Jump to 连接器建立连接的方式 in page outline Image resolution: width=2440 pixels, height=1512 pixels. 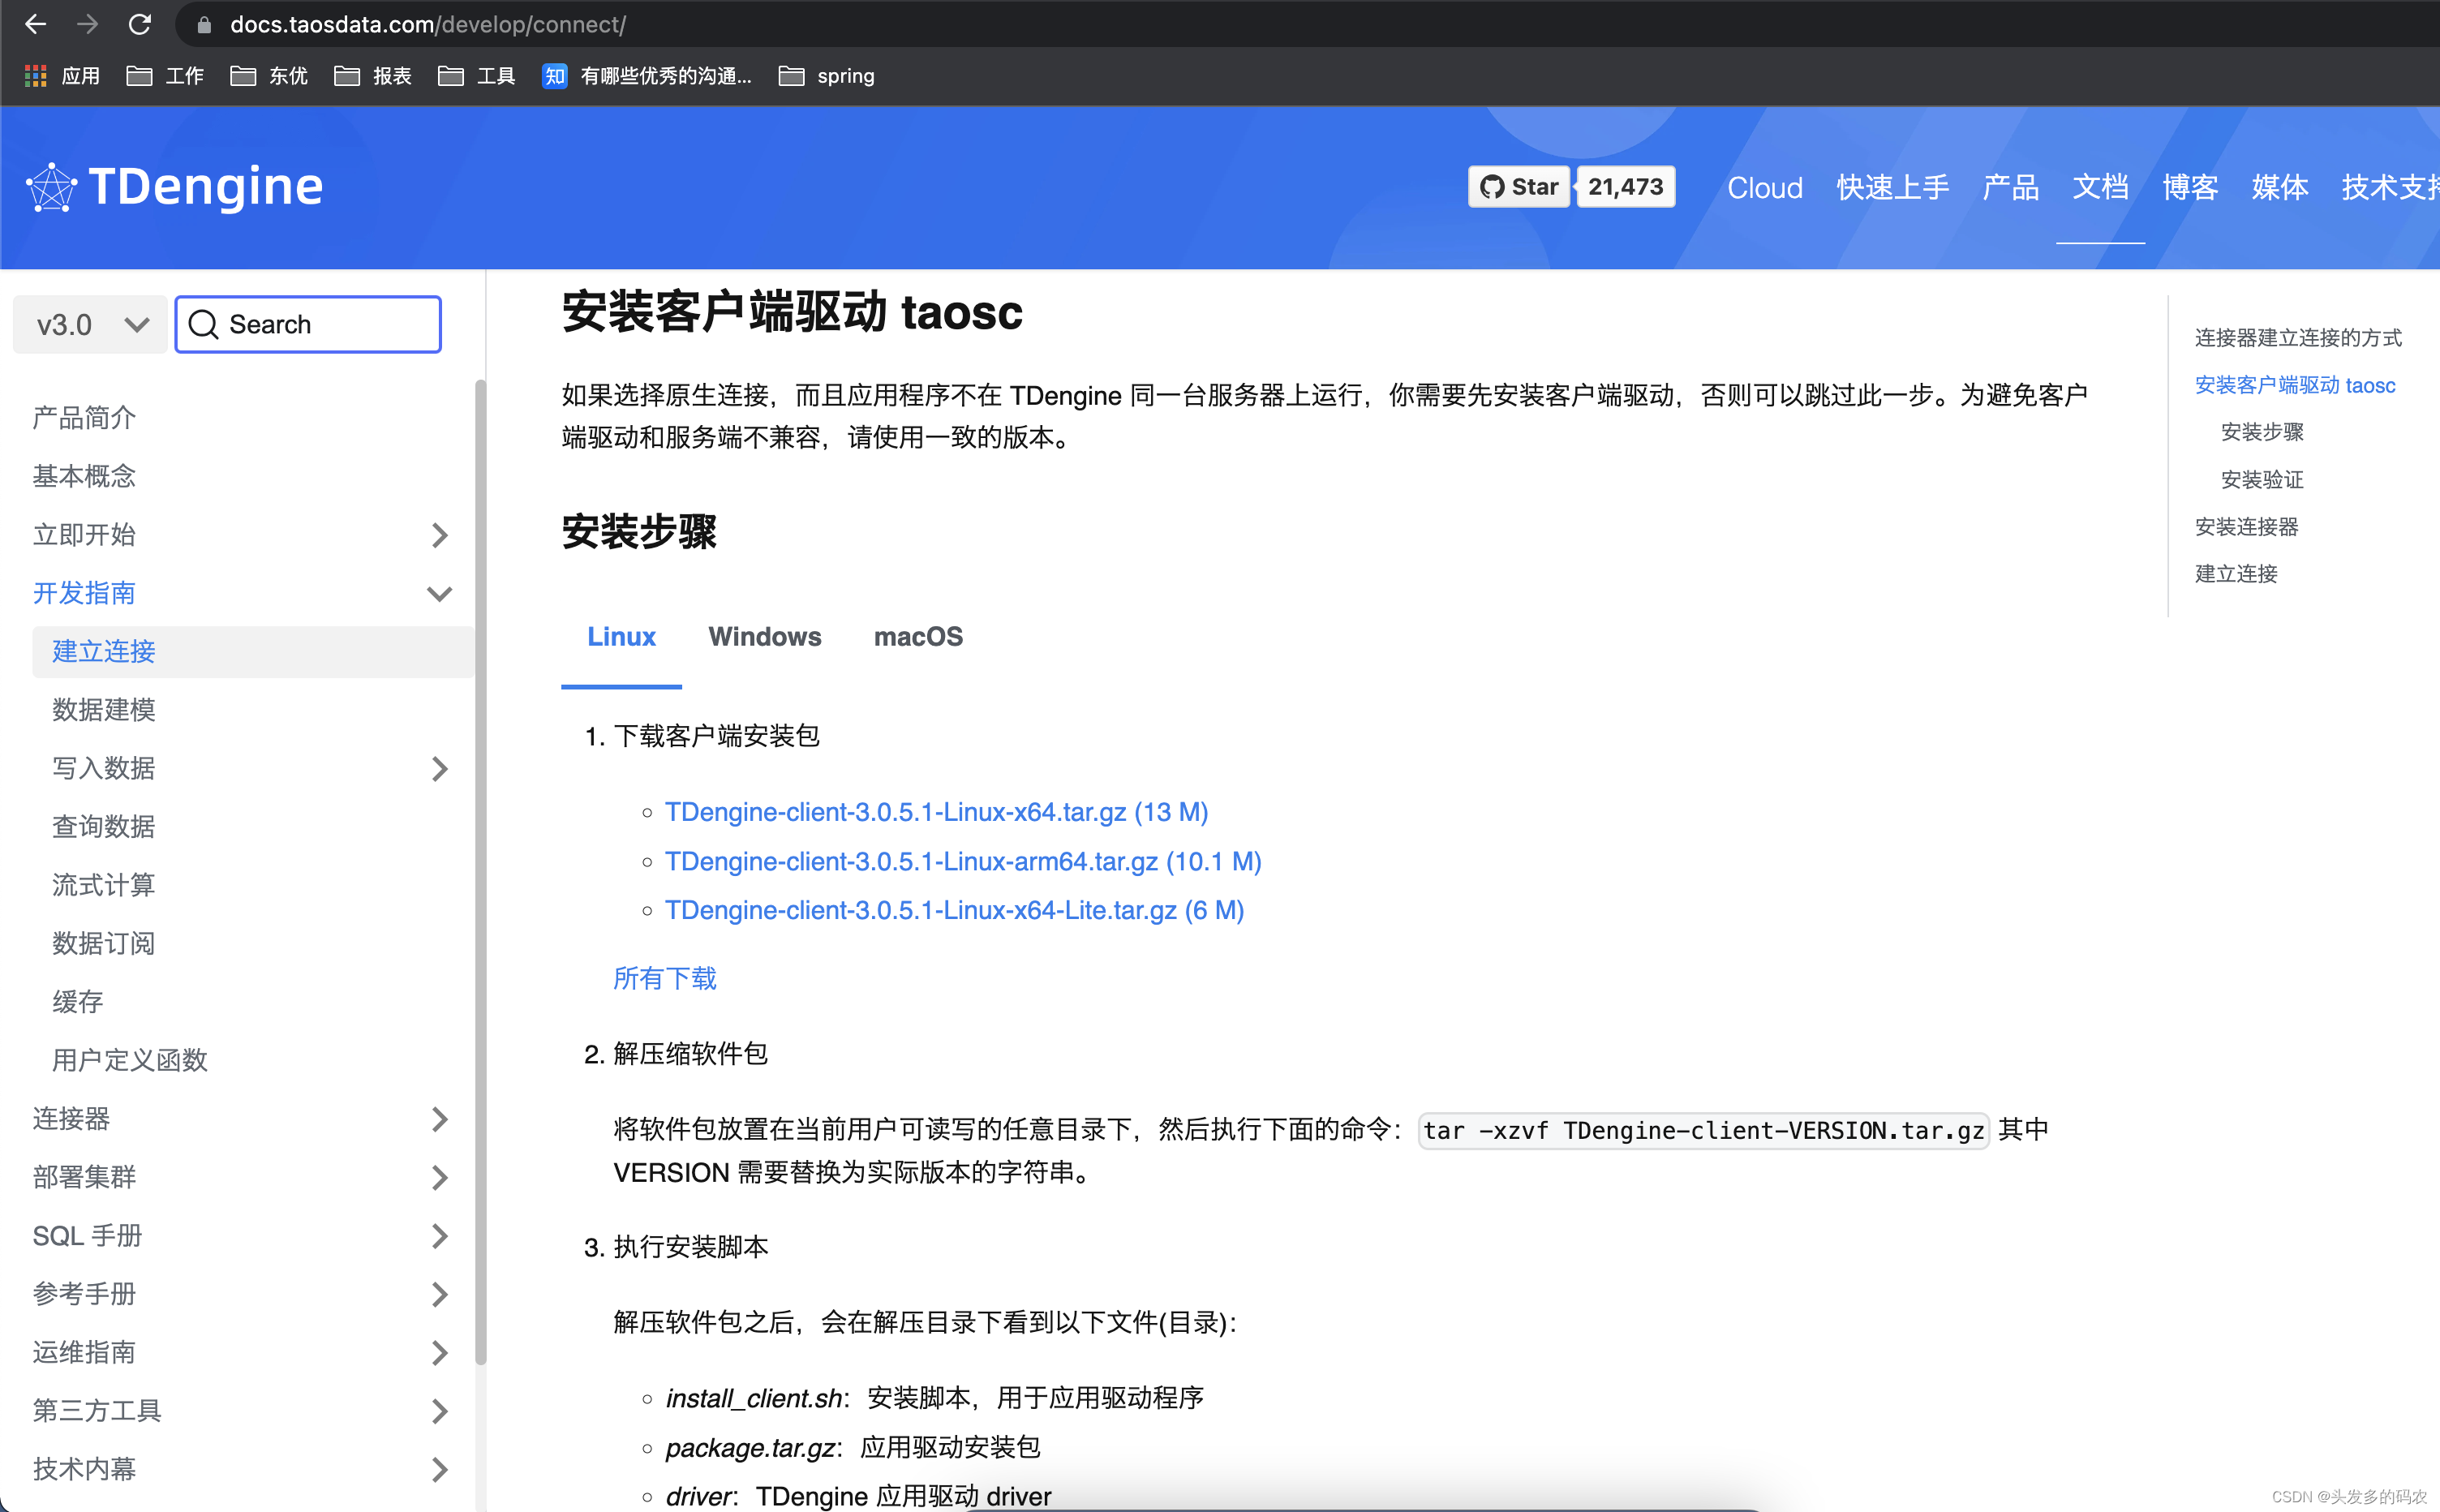2298,338
